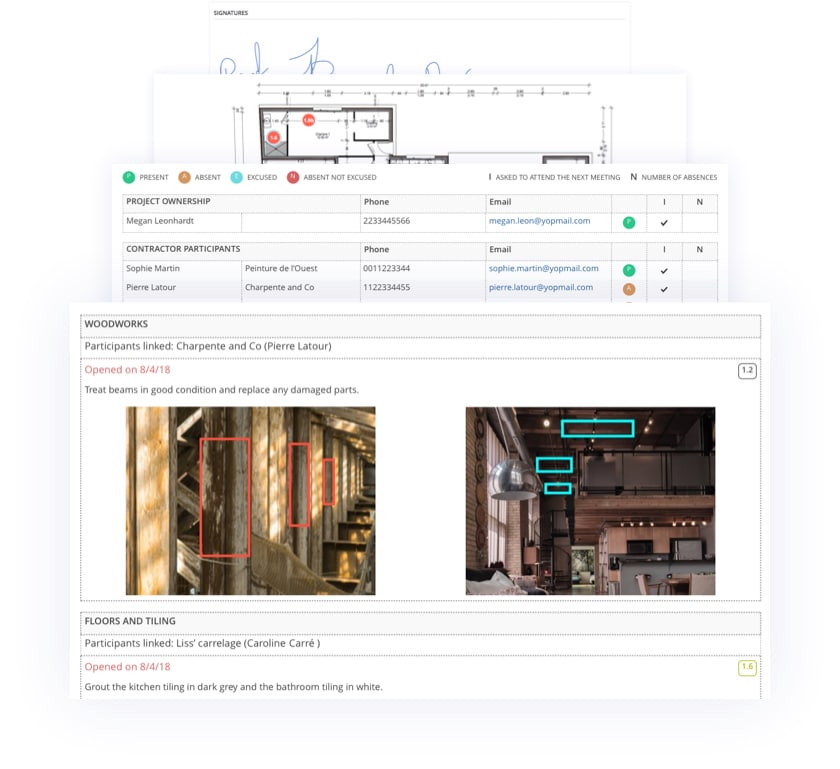This screenshot has height=769, width=840.
Task: Click 'Treat beams in good condition' note
Action: click(222, 390)
